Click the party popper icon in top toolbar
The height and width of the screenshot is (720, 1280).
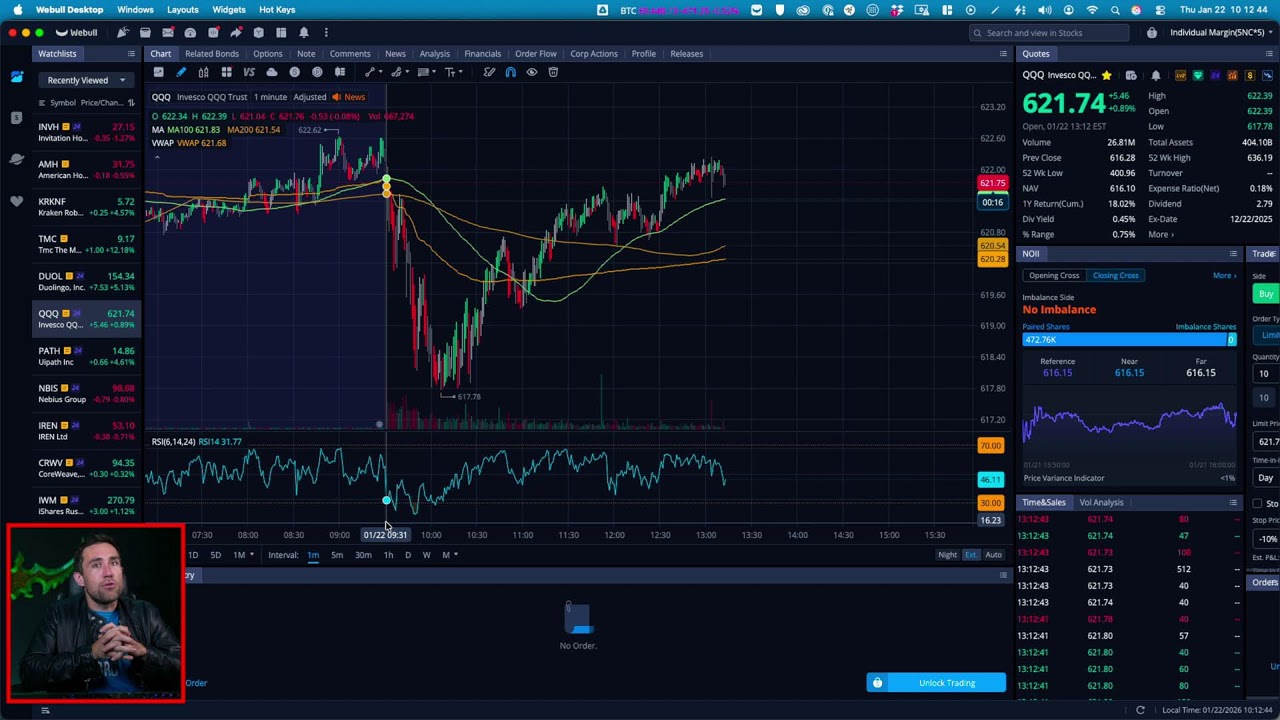click(123, 32)
